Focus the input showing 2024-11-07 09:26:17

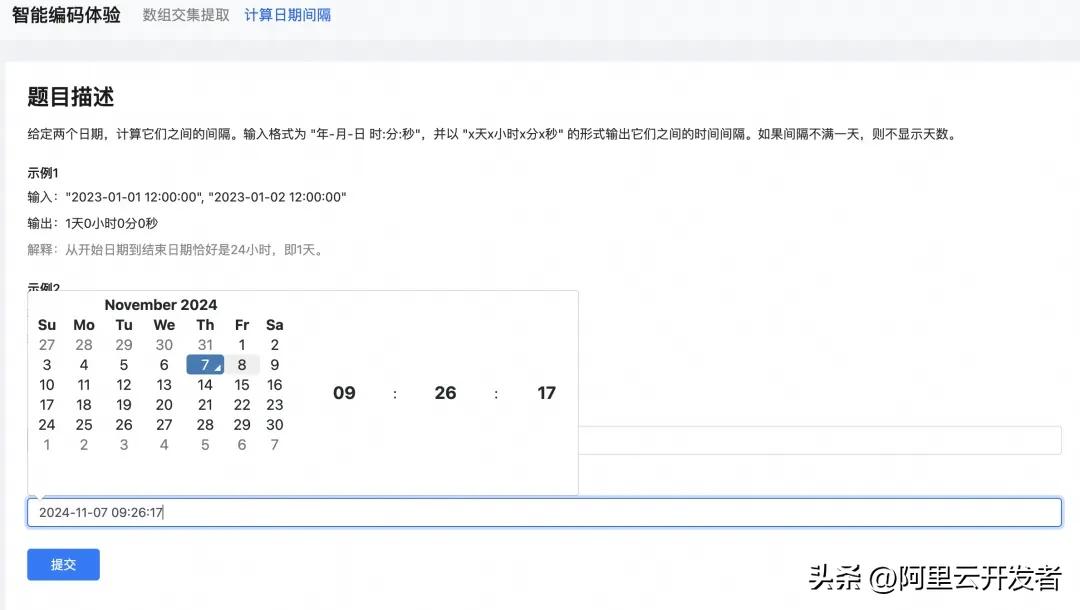pyautogui.click(x=543, y=512)
